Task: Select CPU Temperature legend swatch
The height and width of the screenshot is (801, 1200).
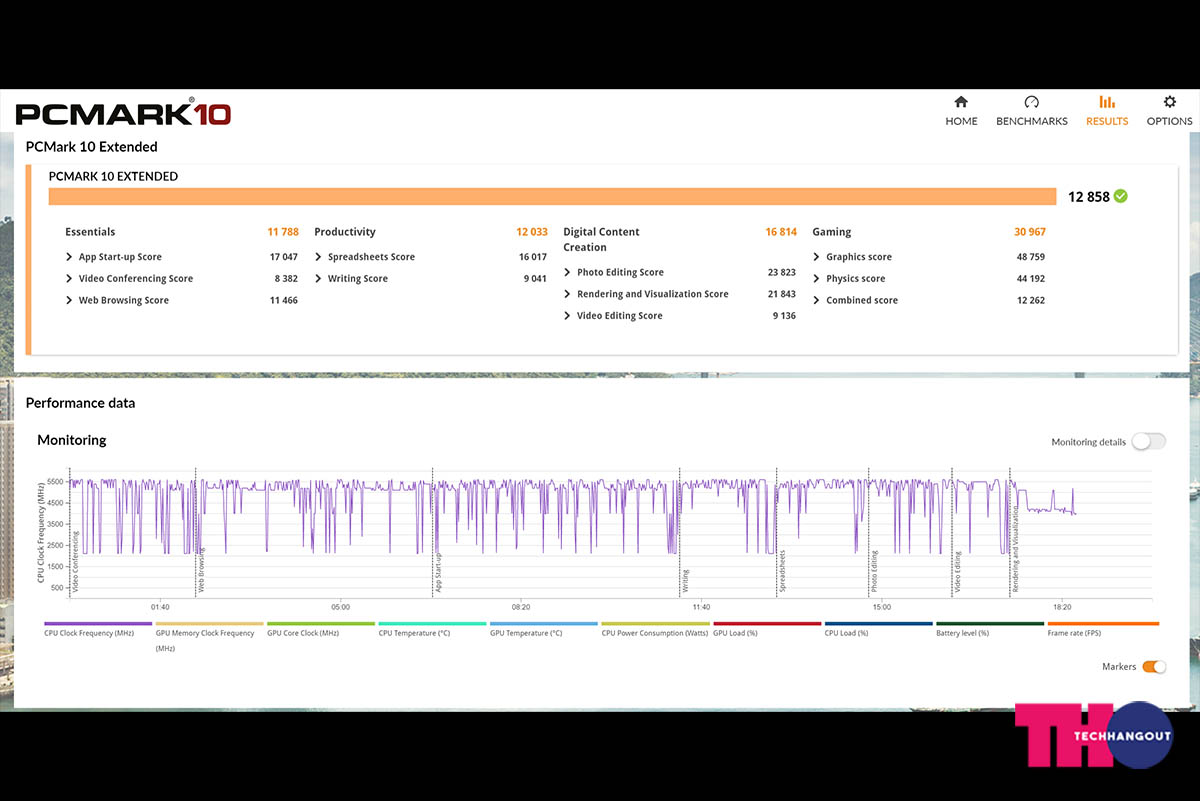Action: click(x=432, y=624)
